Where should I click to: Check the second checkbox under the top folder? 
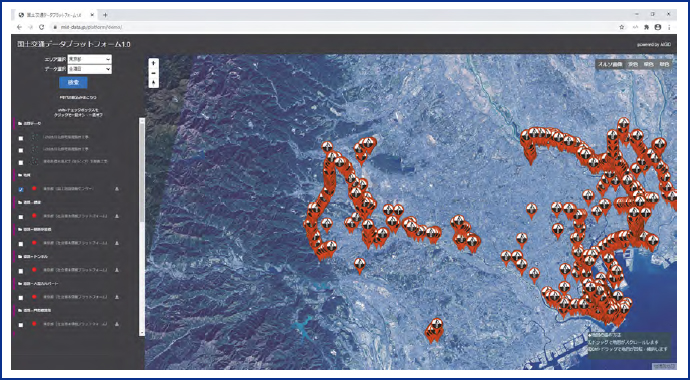[x=21, y=150]
